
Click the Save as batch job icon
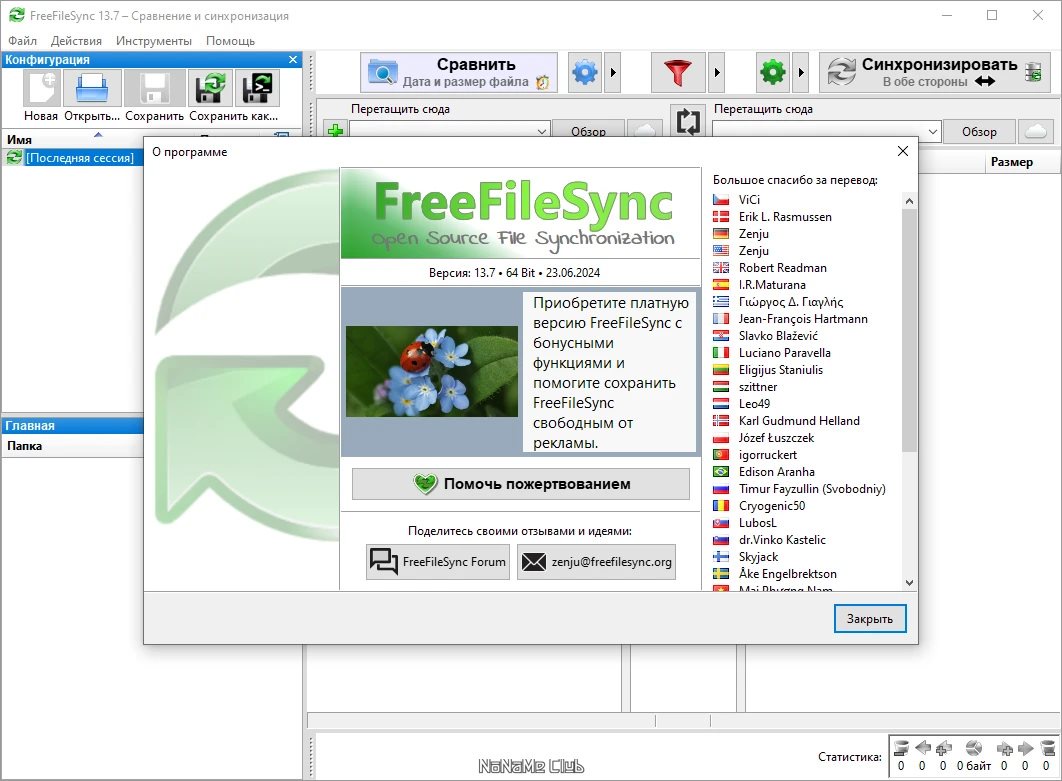click(x=257, y=88)
